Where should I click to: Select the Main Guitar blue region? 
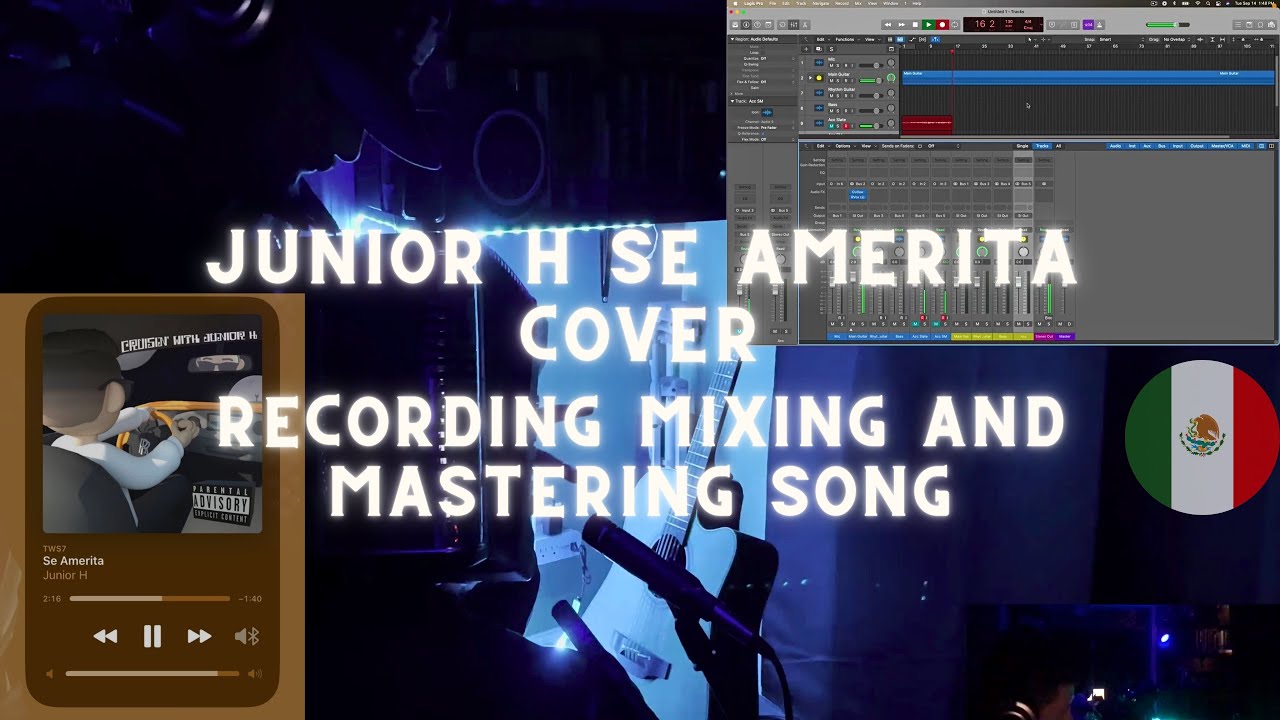(x=1090, y=77)
